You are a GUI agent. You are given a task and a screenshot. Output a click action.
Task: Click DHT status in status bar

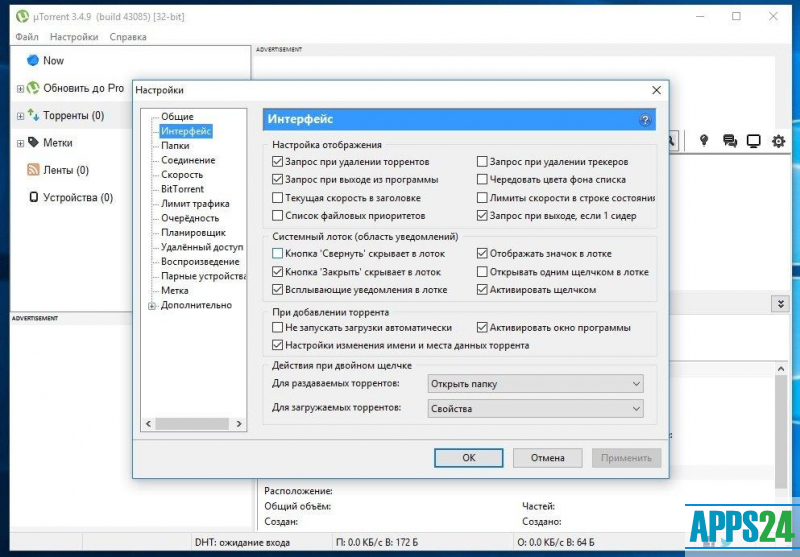[x=242, y=542]
